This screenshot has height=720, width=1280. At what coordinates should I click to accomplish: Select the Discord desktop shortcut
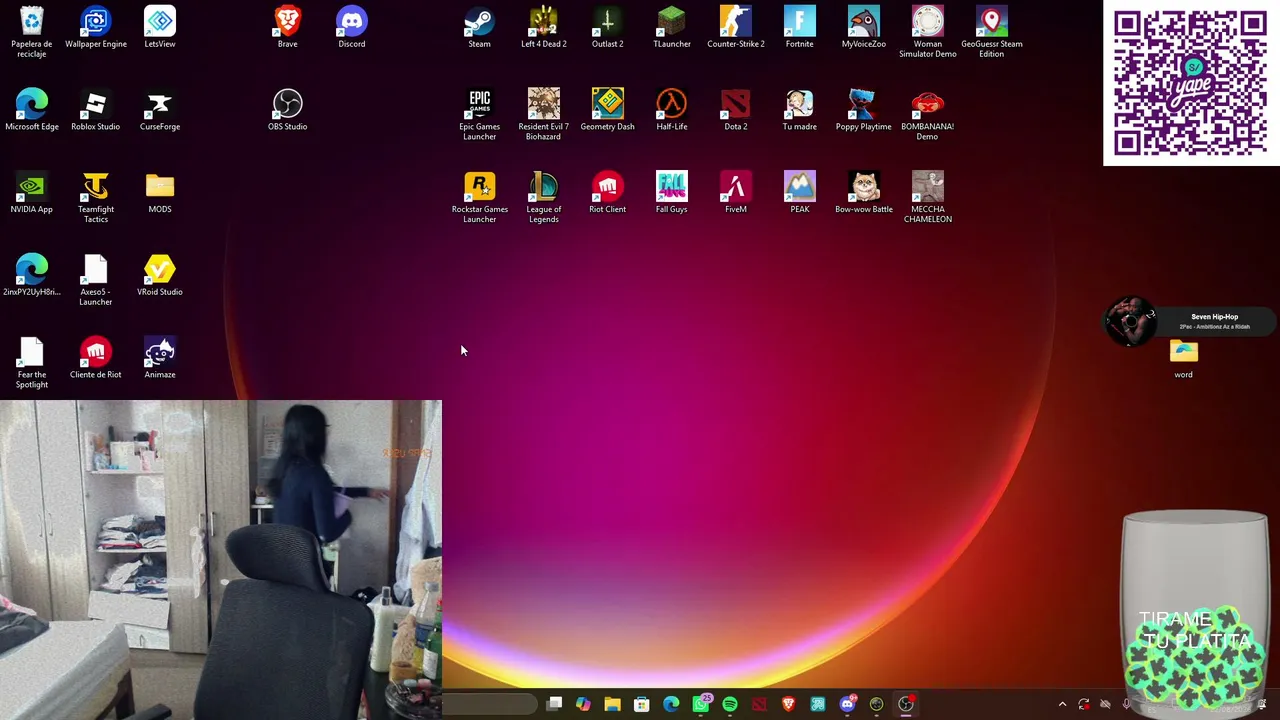pyautogui.click(x=352, y=27)
